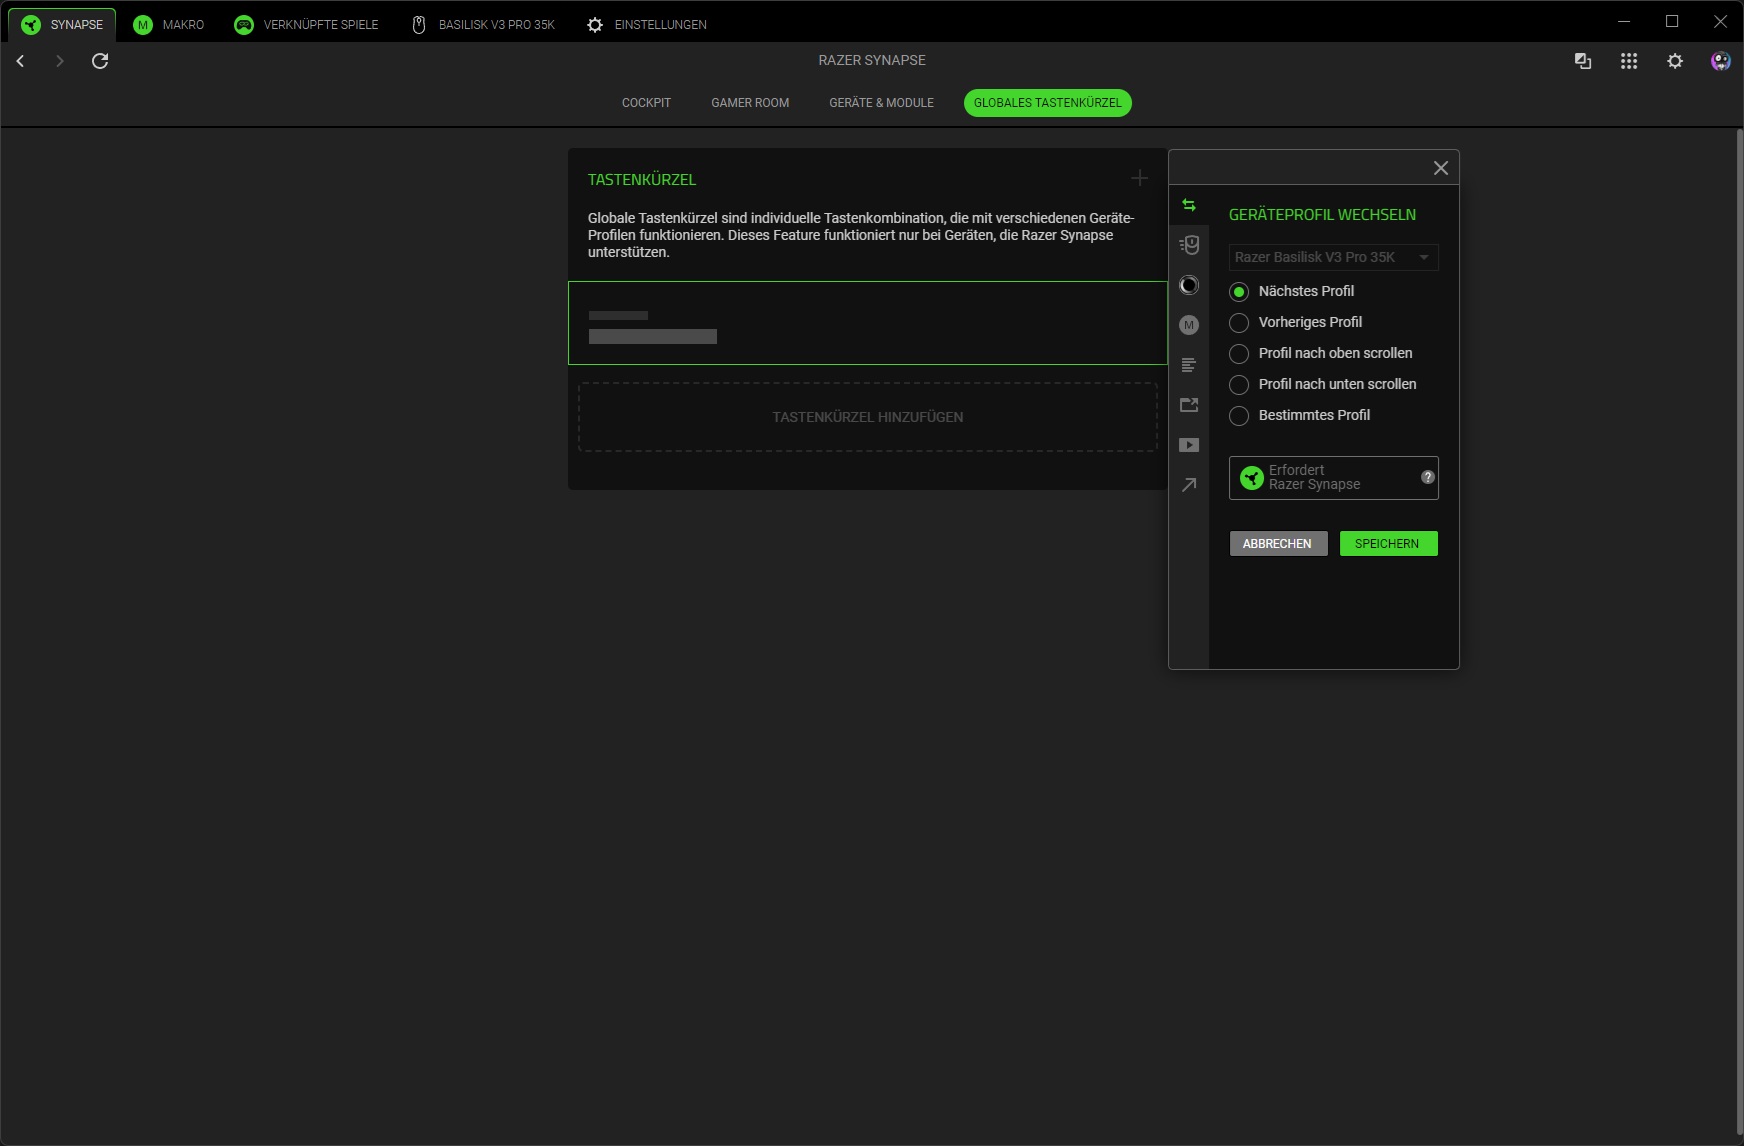Switch to the Geräte & Module tab
The height and width of the screenshot is (1146, 1744).
point(881,103)
